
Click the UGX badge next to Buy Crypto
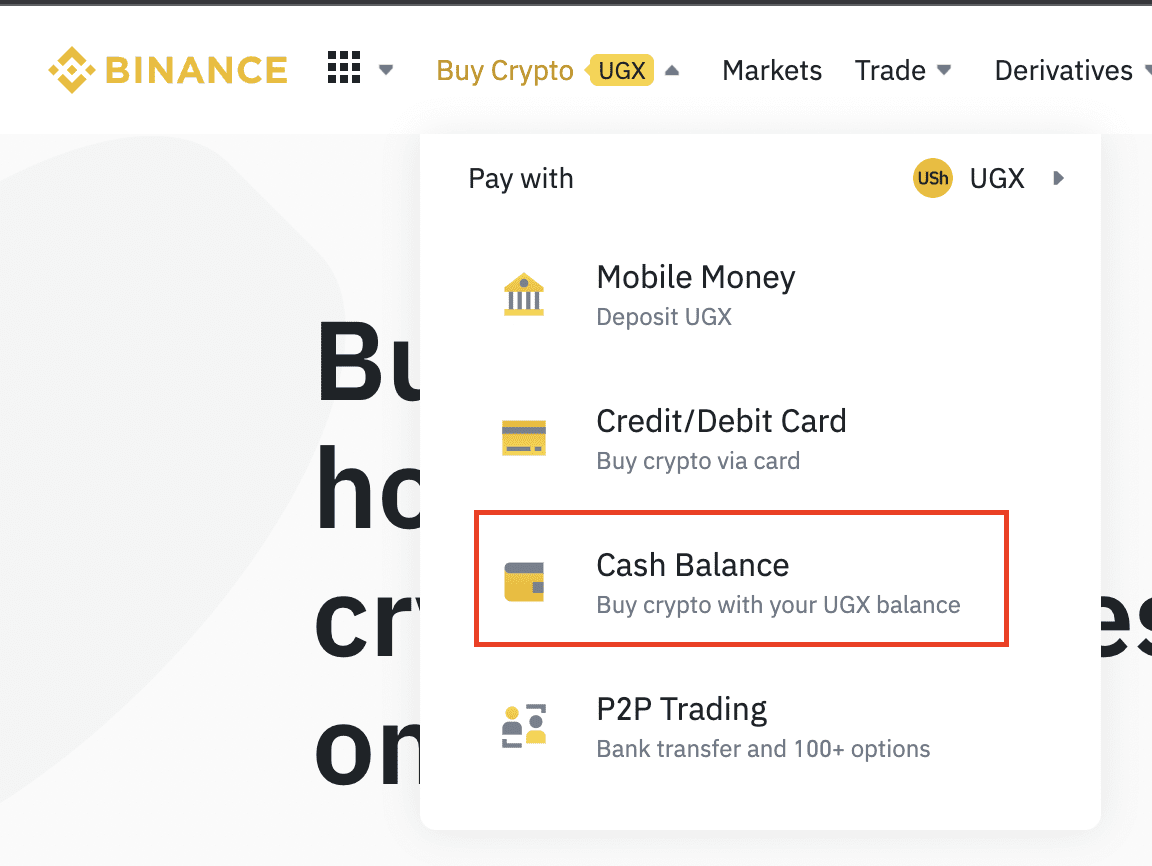622,70
